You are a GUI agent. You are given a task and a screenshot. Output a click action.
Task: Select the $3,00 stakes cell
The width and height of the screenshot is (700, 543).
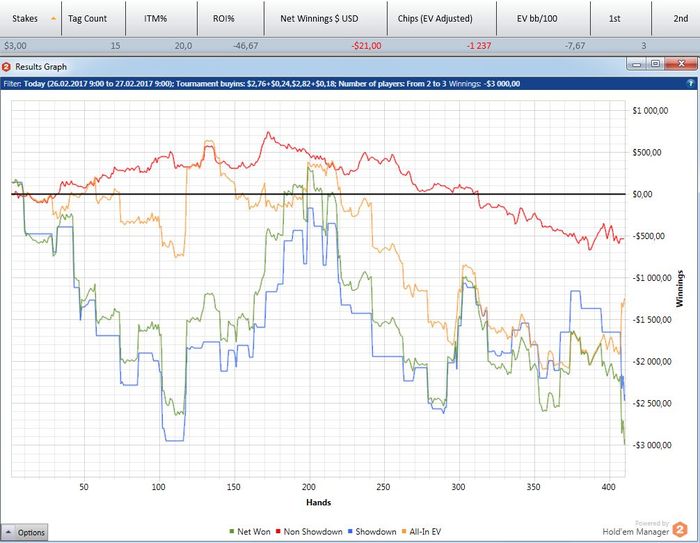point(15,46)
